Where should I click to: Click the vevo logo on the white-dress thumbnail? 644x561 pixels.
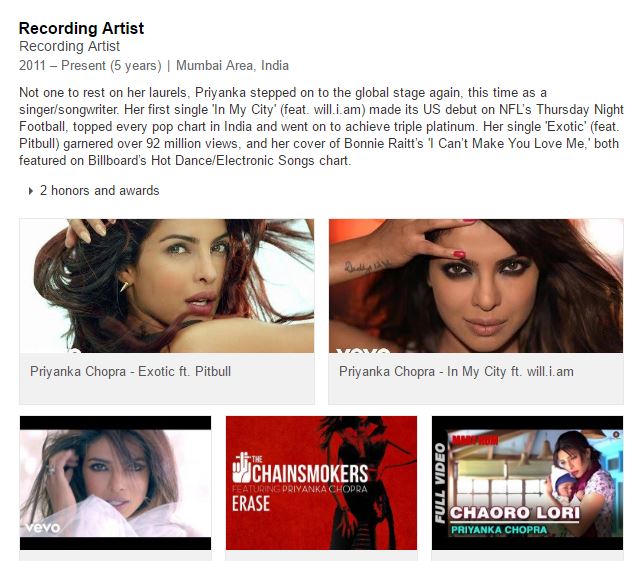pyautogui.click(x=43, y=527)
